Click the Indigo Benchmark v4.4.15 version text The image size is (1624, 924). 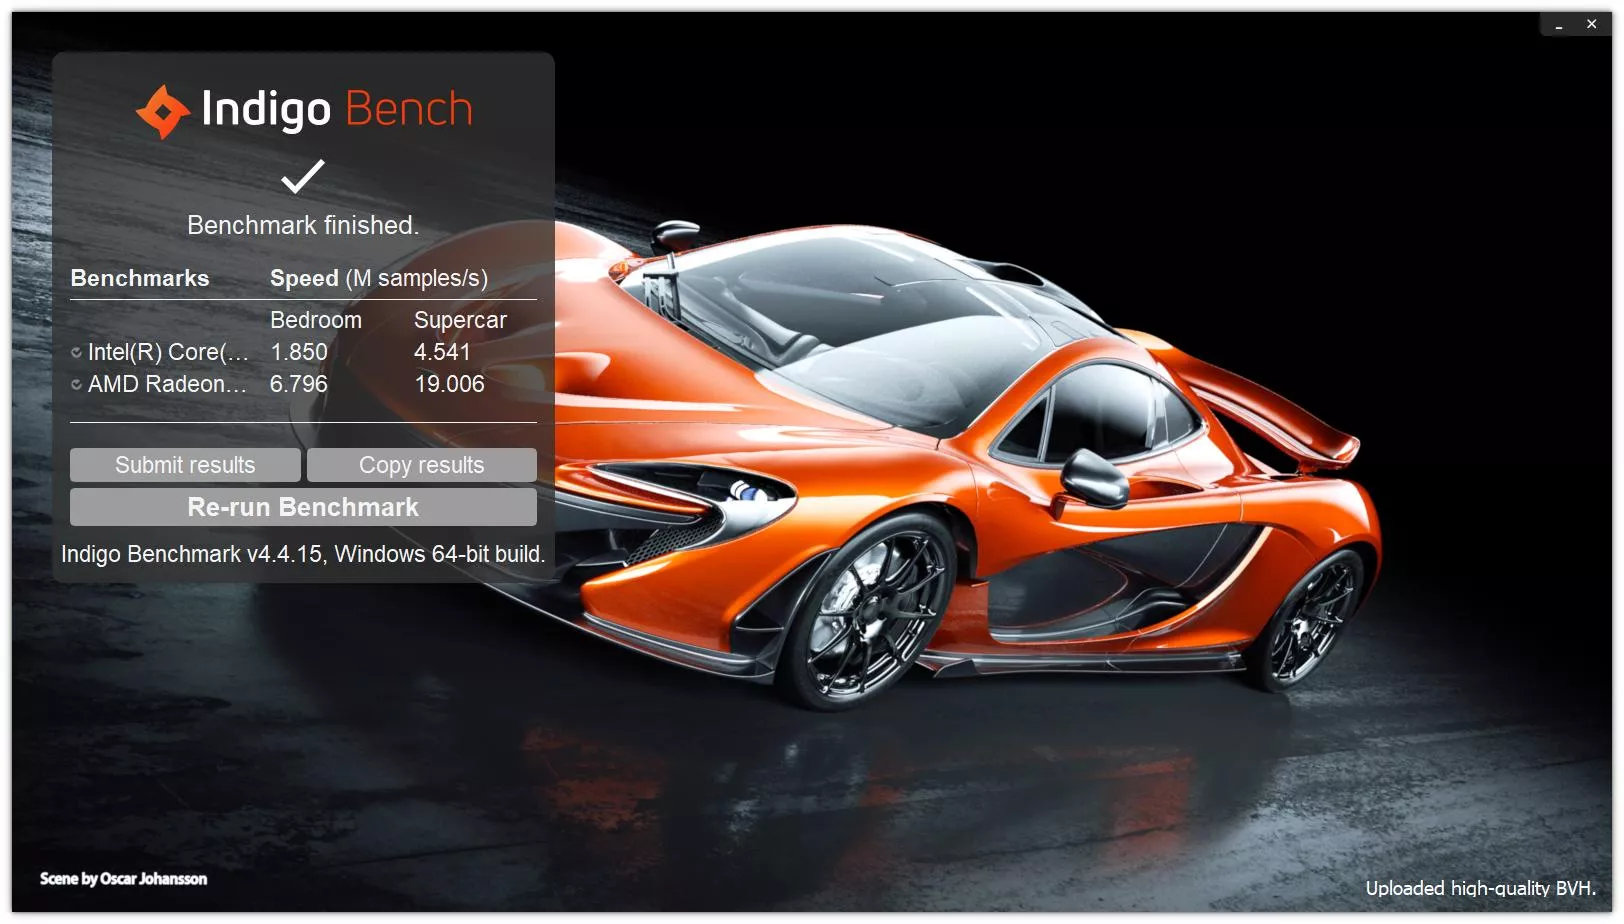(303, 554)
